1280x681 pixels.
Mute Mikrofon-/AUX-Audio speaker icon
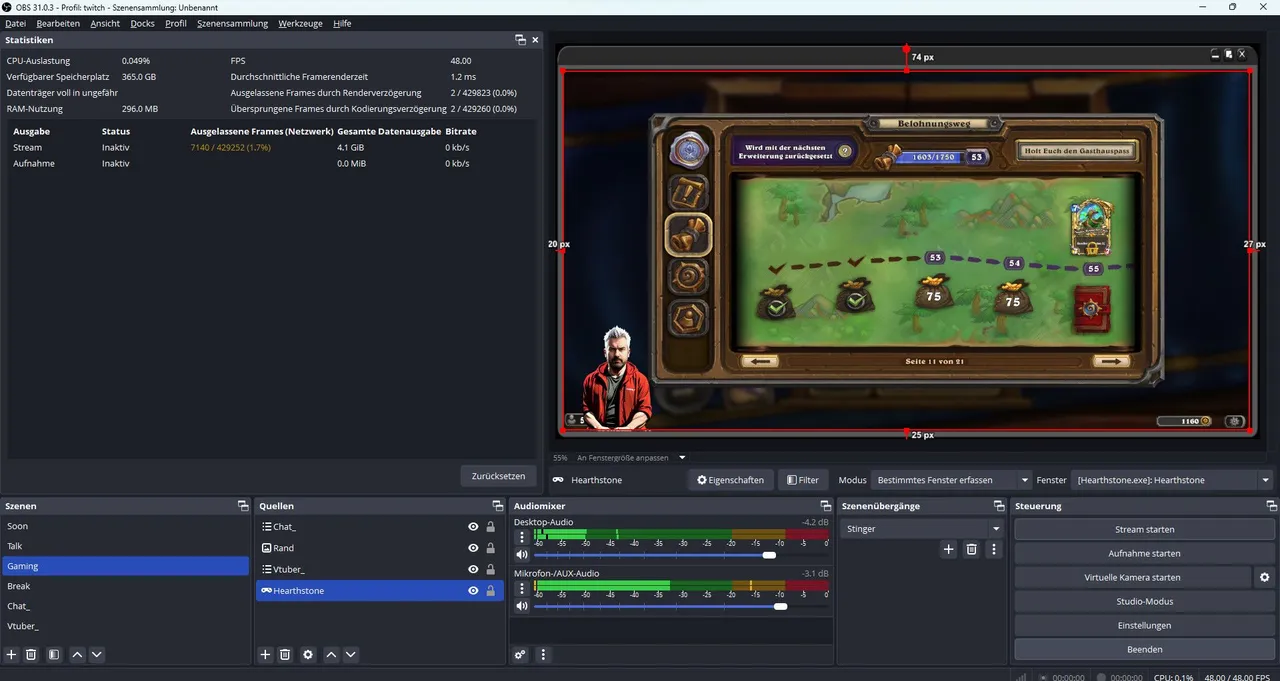[x=521, y=606]
